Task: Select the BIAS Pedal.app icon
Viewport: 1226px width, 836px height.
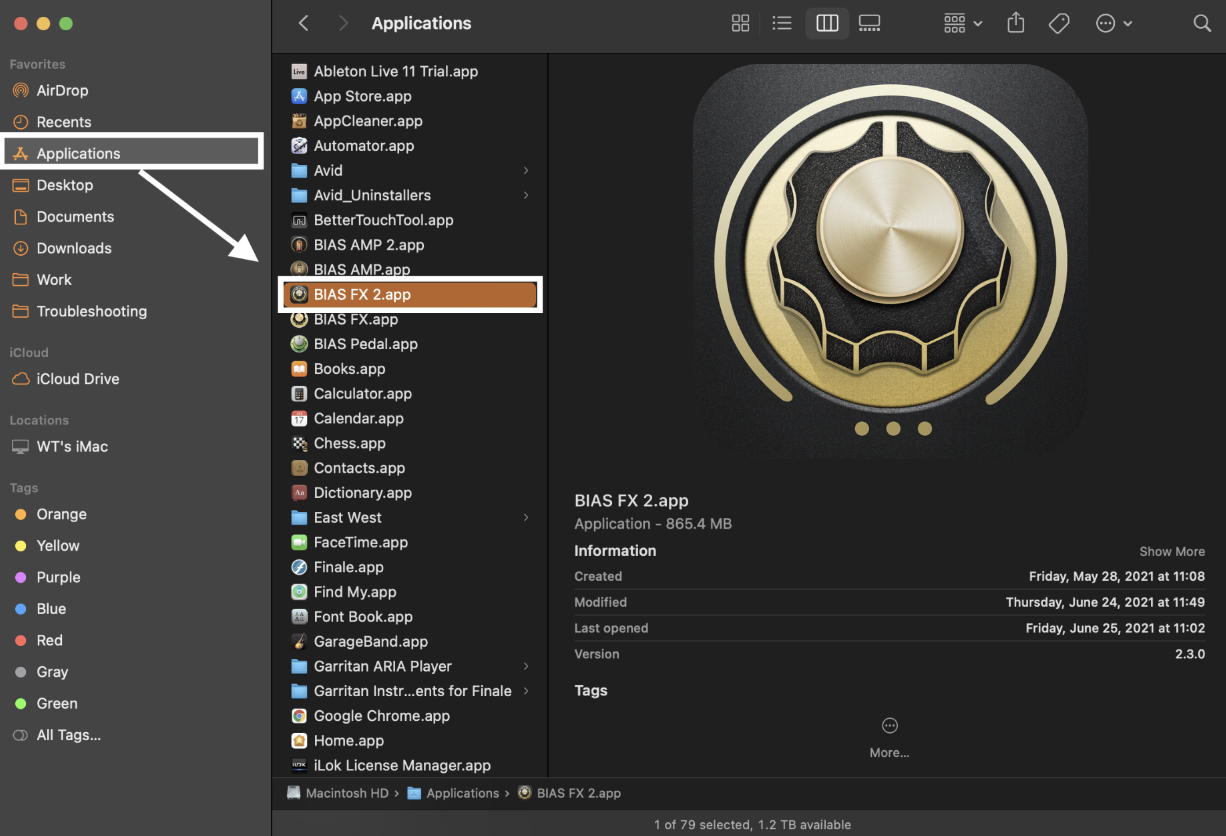Action: coord(298,344)
